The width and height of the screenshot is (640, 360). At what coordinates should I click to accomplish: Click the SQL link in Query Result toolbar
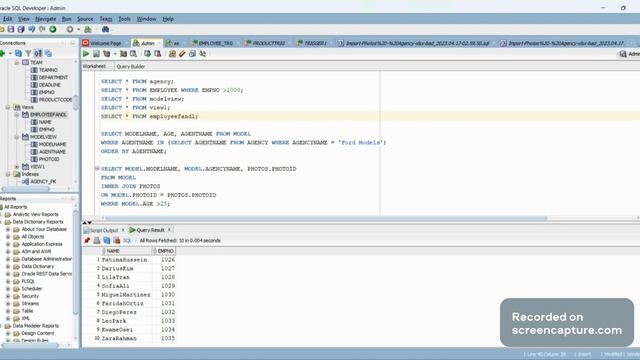pyautogui.click(x=127, y=240)
